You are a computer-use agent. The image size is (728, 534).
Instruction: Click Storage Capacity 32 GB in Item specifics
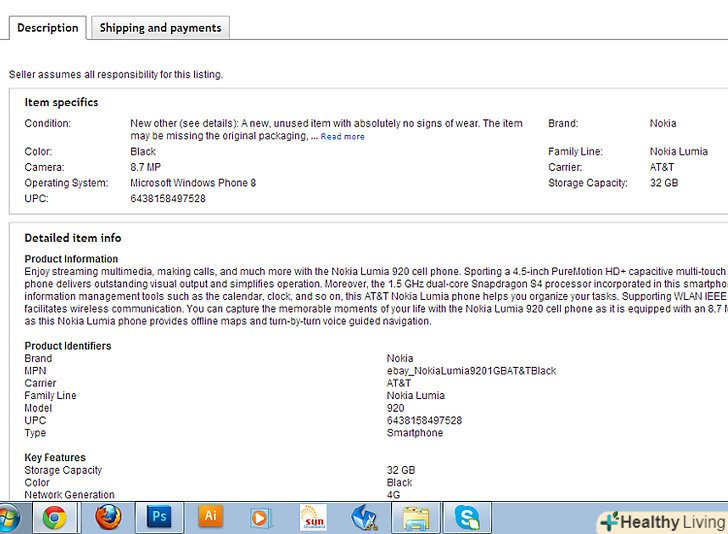pos(664,182)
